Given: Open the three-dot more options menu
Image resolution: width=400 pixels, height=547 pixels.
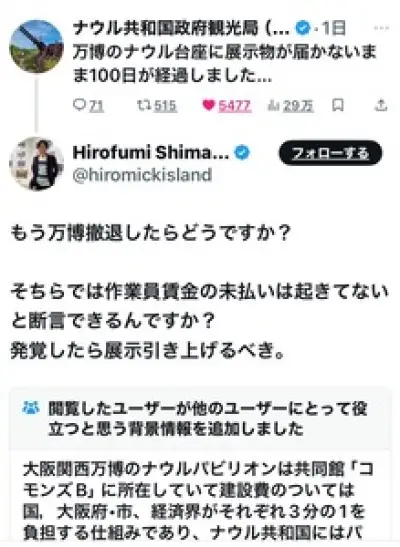Looking at the screenshot, I should 381,28.
